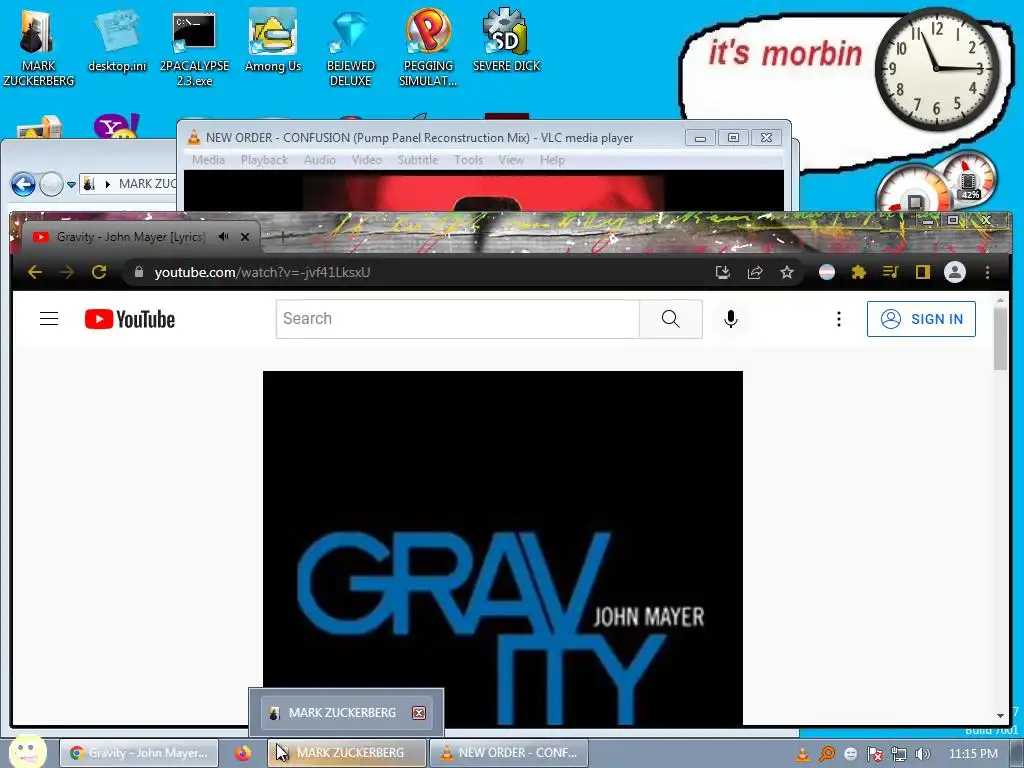Go forward in Chrome

pos(67,272)
